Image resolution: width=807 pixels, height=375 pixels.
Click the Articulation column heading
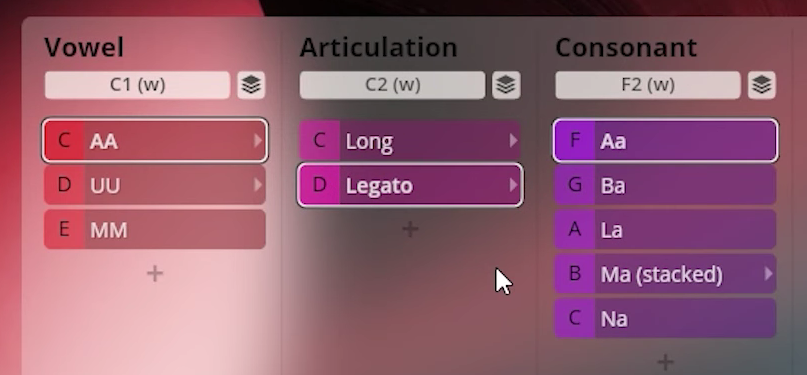[x=379, y=47]
